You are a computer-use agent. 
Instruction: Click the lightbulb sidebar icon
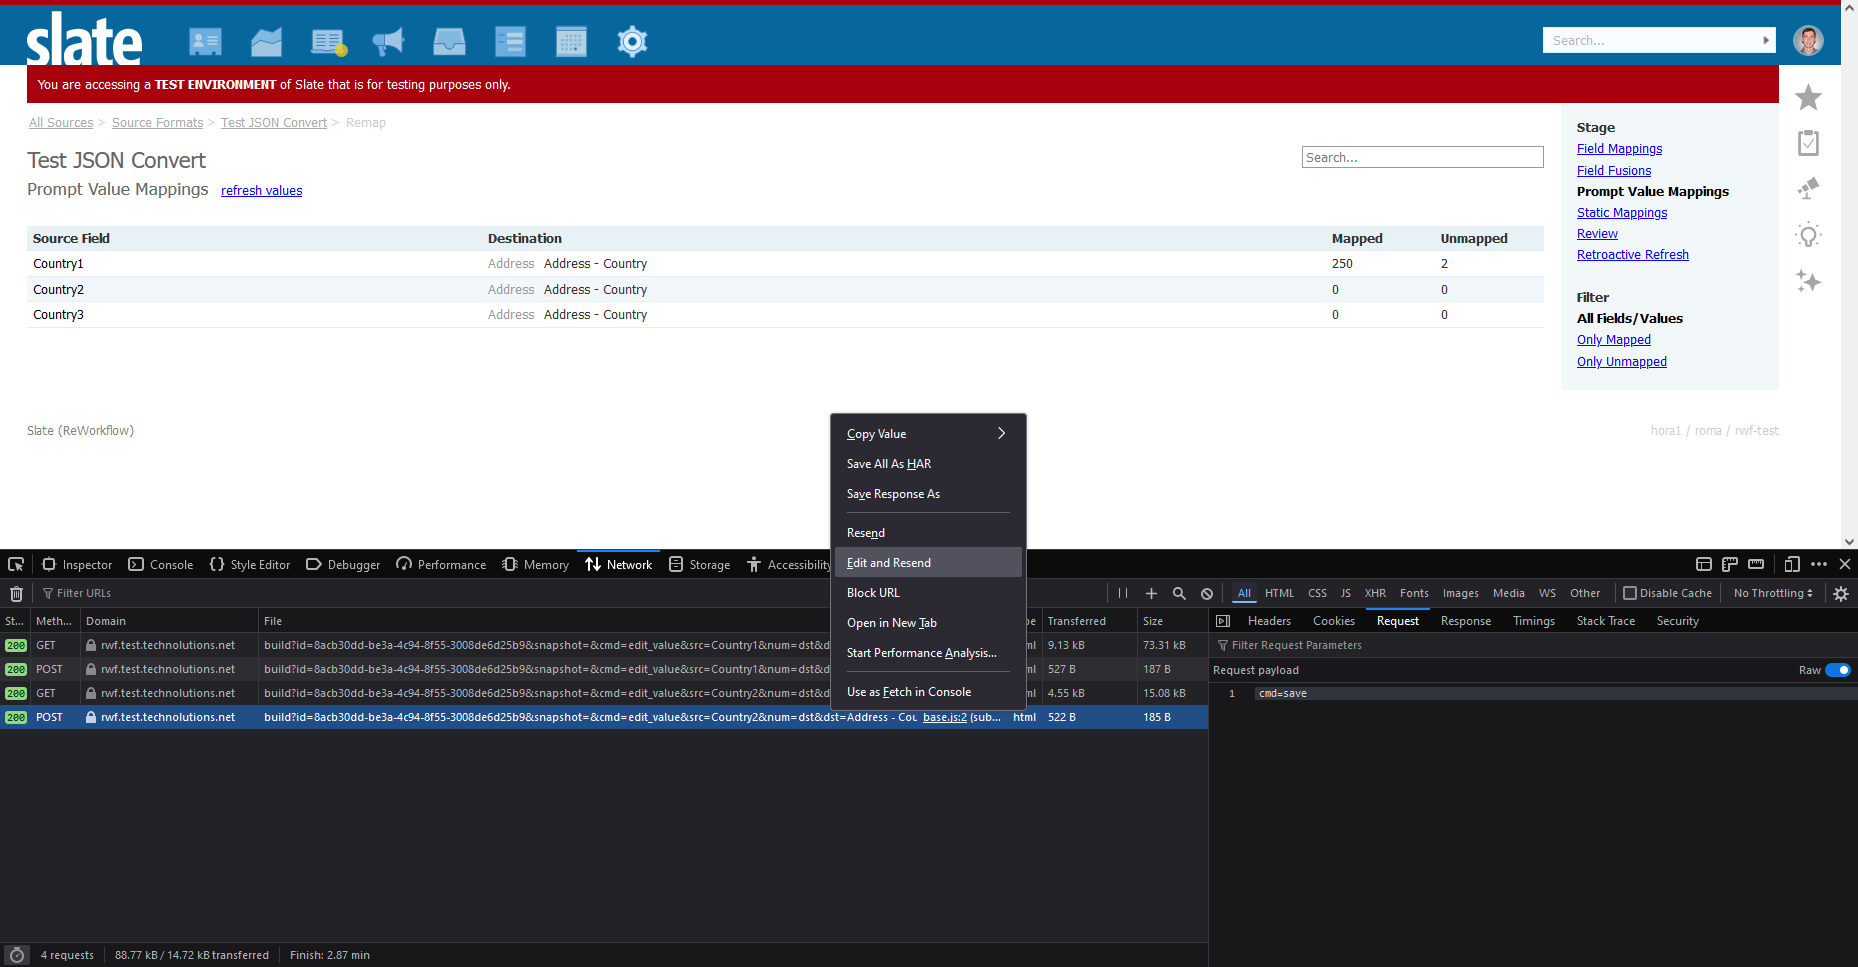coord(1808,236)
